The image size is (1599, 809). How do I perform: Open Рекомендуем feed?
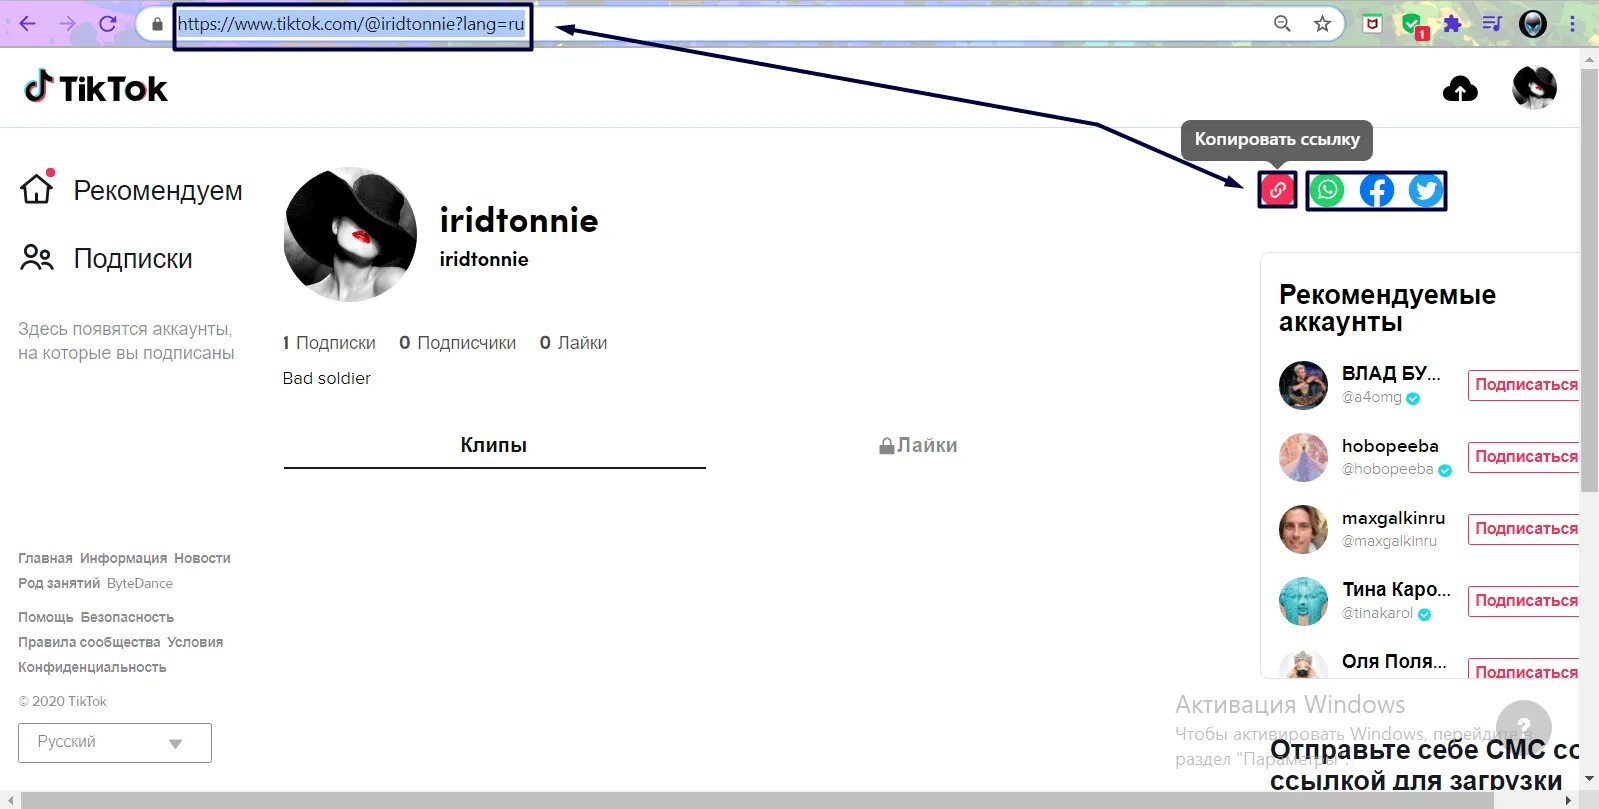(x=131, y=190)
